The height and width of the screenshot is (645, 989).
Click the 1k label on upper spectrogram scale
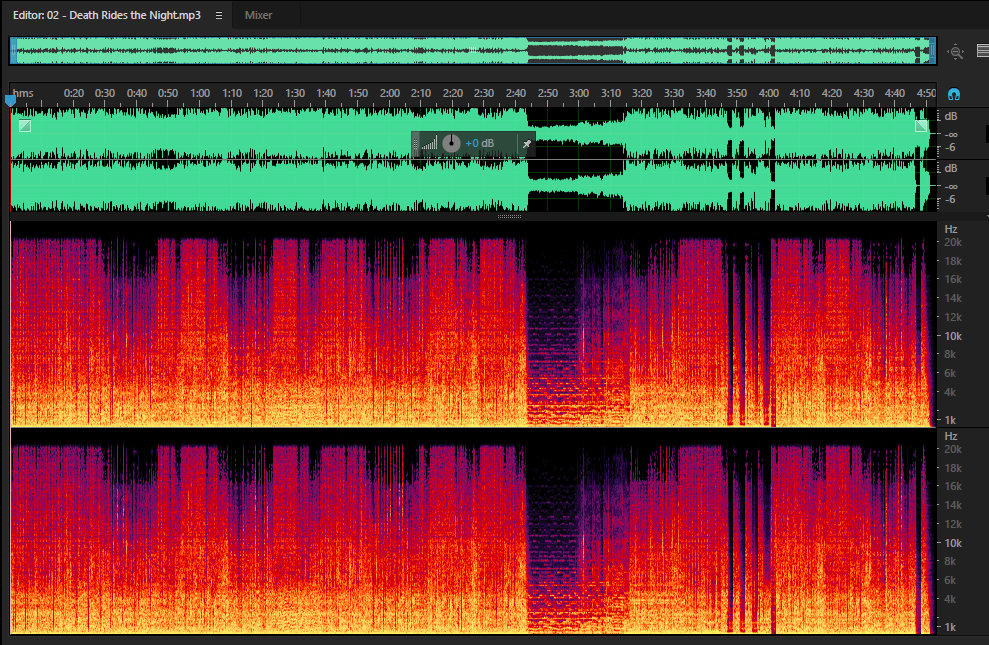pyautogui.click(x=950, y=420)
